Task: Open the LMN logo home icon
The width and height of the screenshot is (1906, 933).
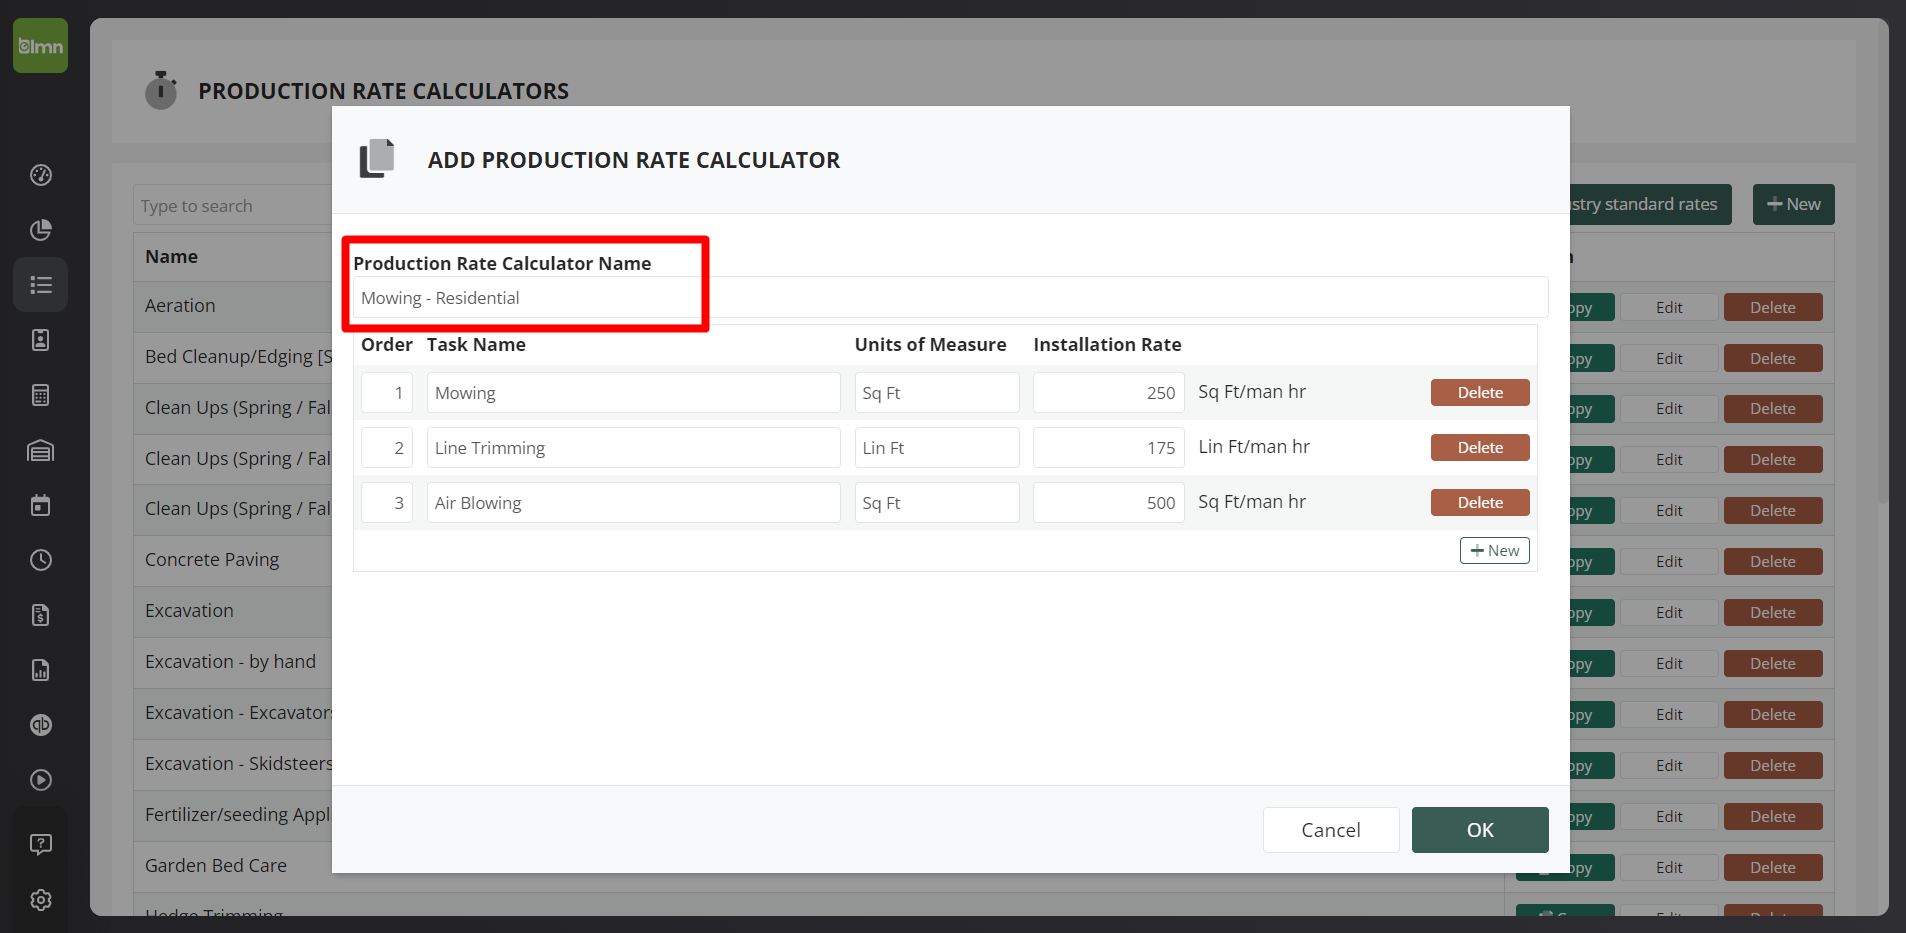Action: pos(40,45)
